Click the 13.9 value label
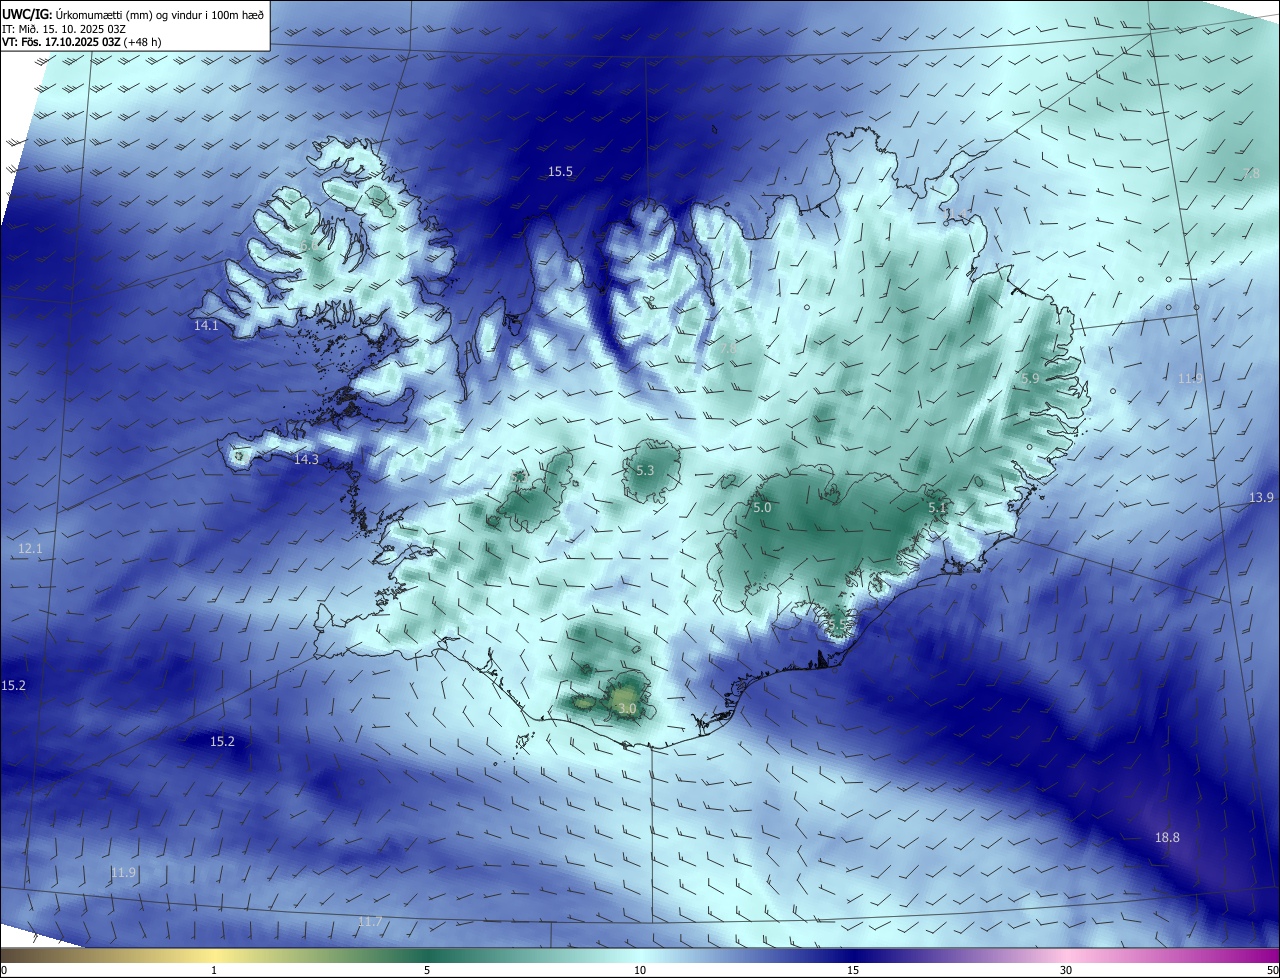This screenshot has width=1280, height=978. tap(1261, 498)
